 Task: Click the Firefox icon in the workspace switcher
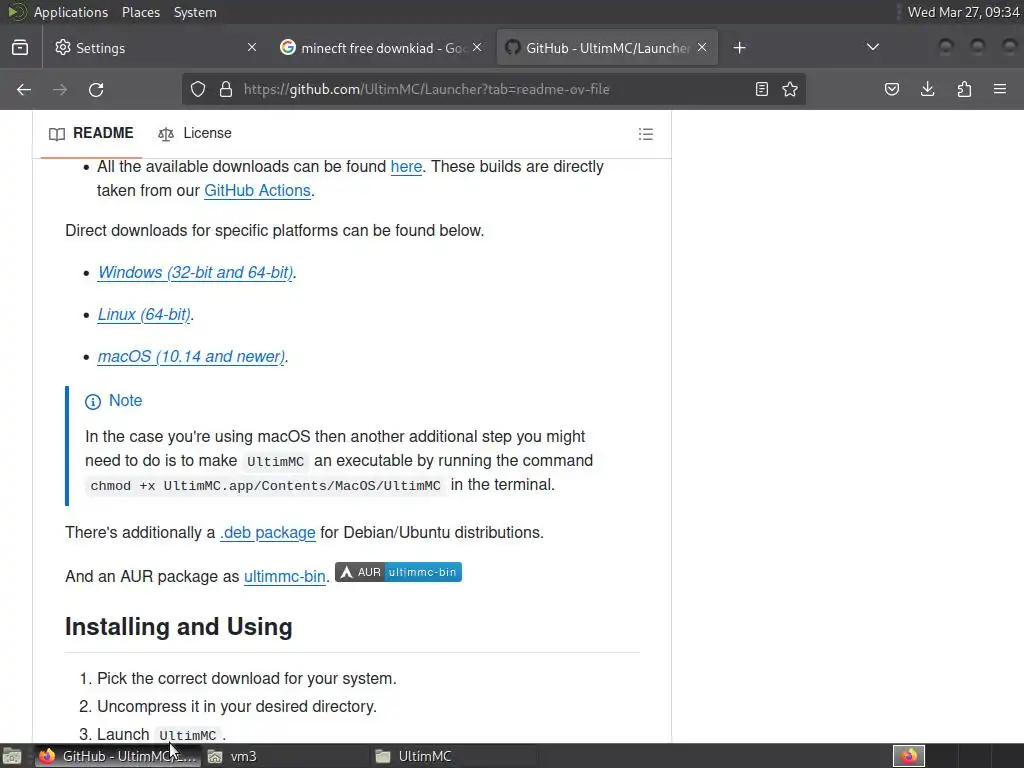pos(909,756)
